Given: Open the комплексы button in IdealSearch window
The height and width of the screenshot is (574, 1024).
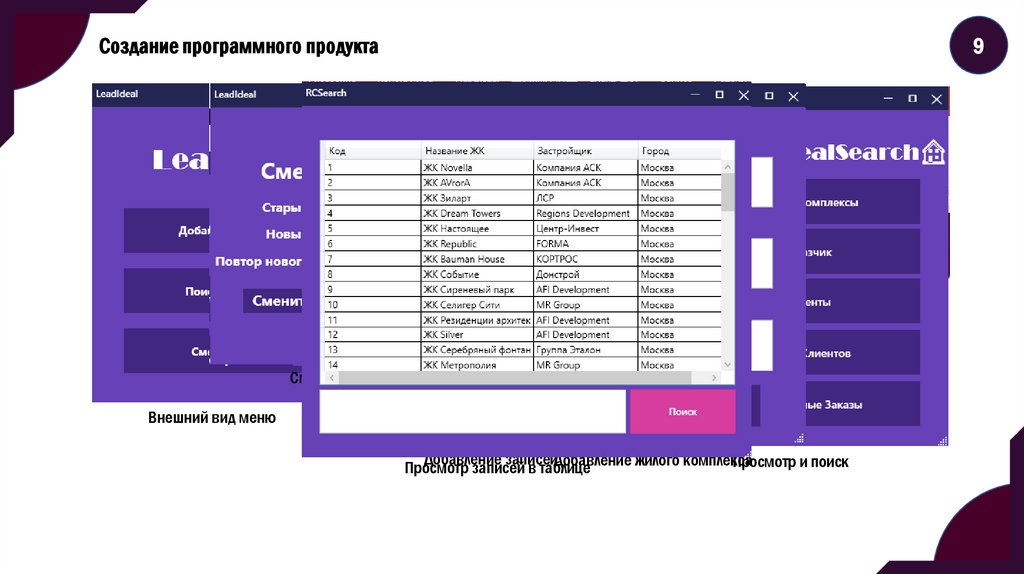Looking at the screenshot, I should tap(862, 202).
